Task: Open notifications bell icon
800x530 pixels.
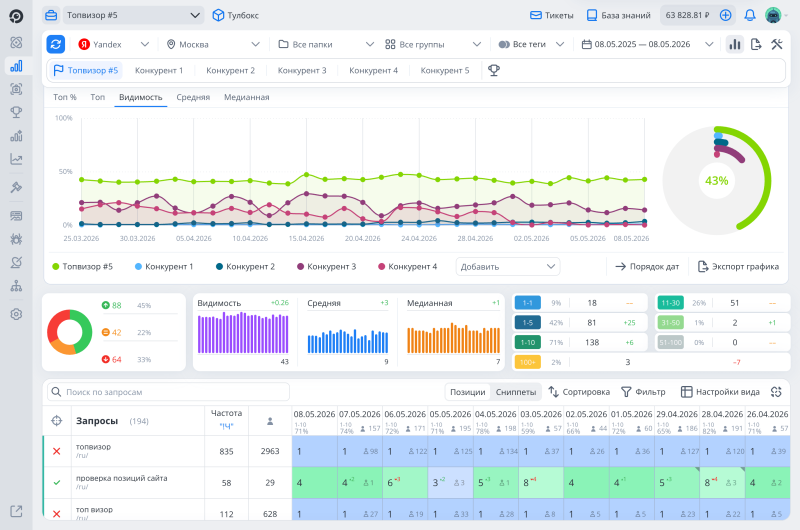Action: [749, 15]
